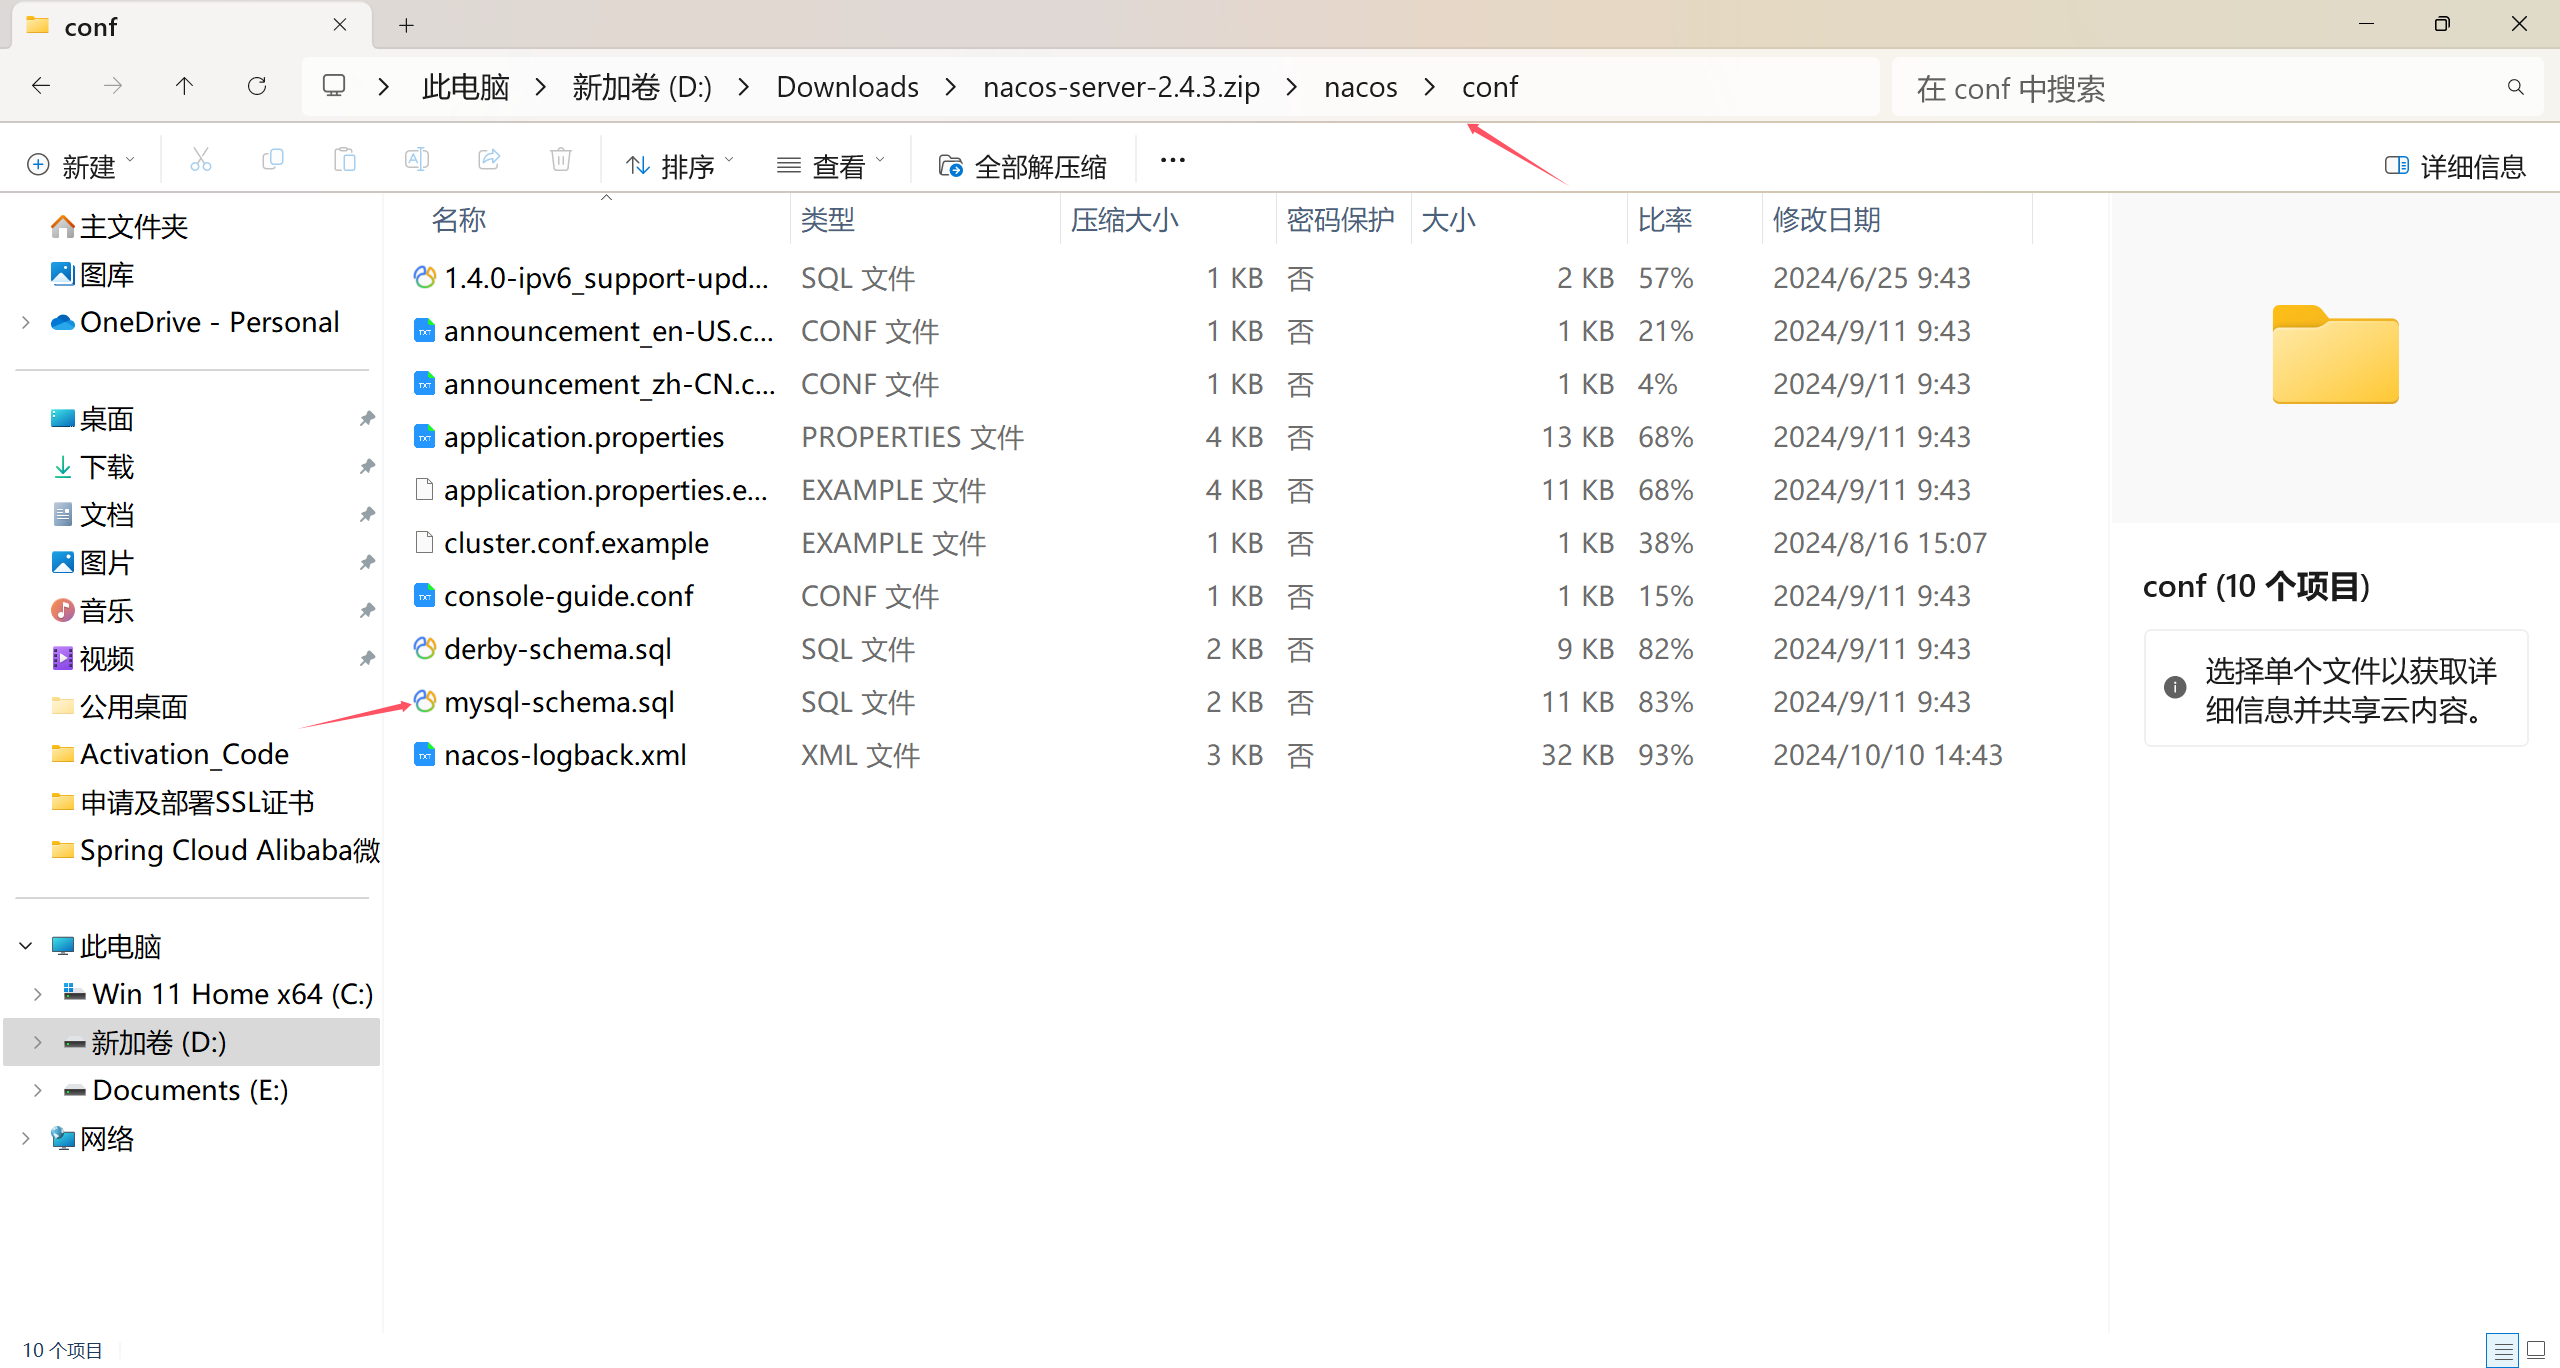
Task: Open the 查看 view menu
Action: tap(831, 166)
